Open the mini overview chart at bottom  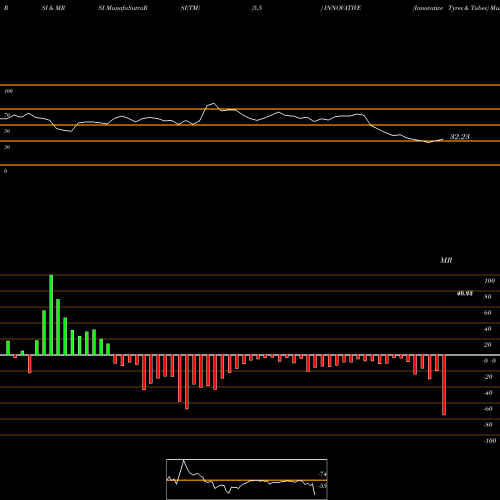pyautogui.click(x=247, y=479)
